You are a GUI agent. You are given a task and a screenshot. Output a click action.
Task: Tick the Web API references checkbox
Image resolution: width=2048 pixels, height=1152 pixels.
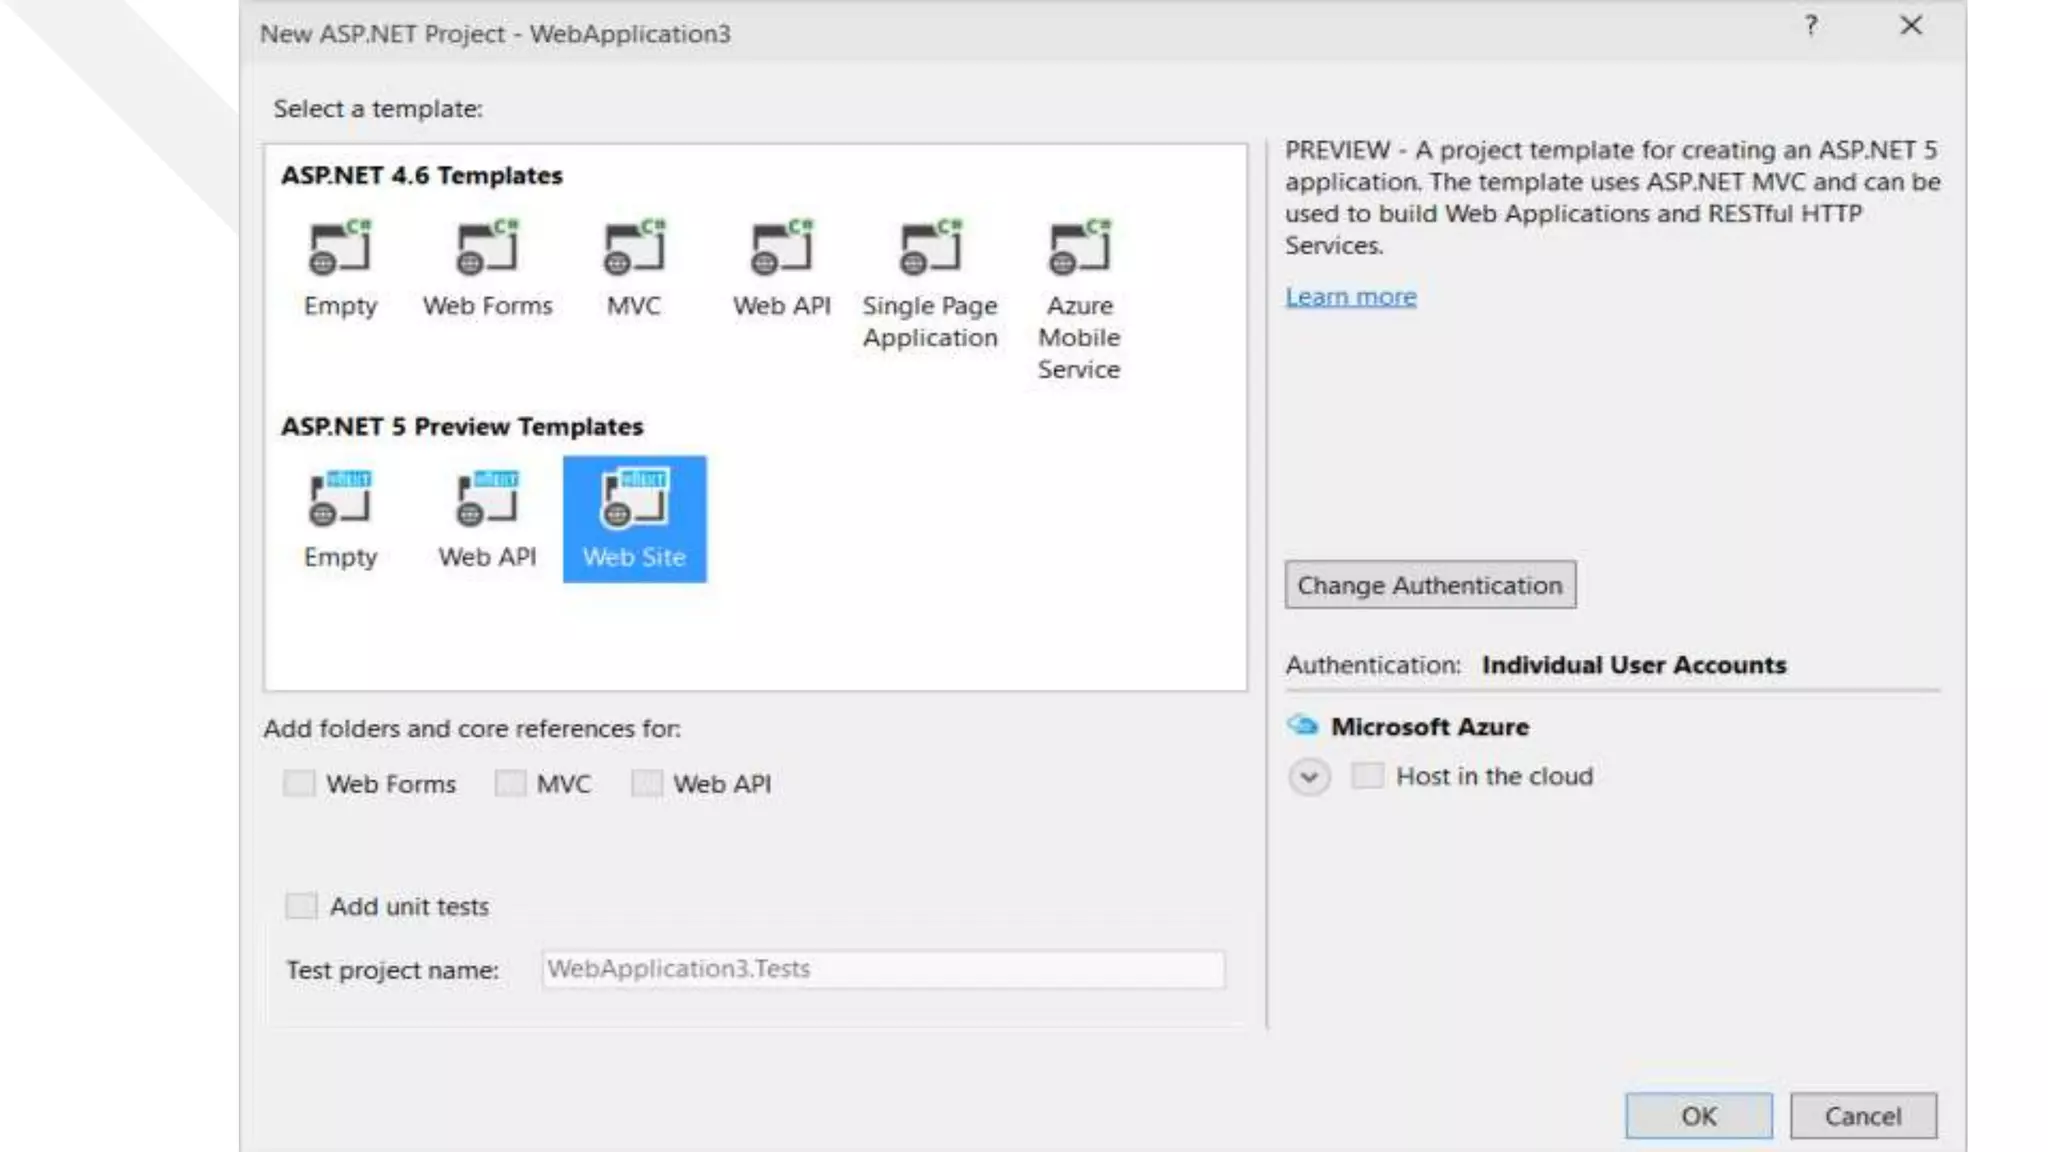(647, 783)
